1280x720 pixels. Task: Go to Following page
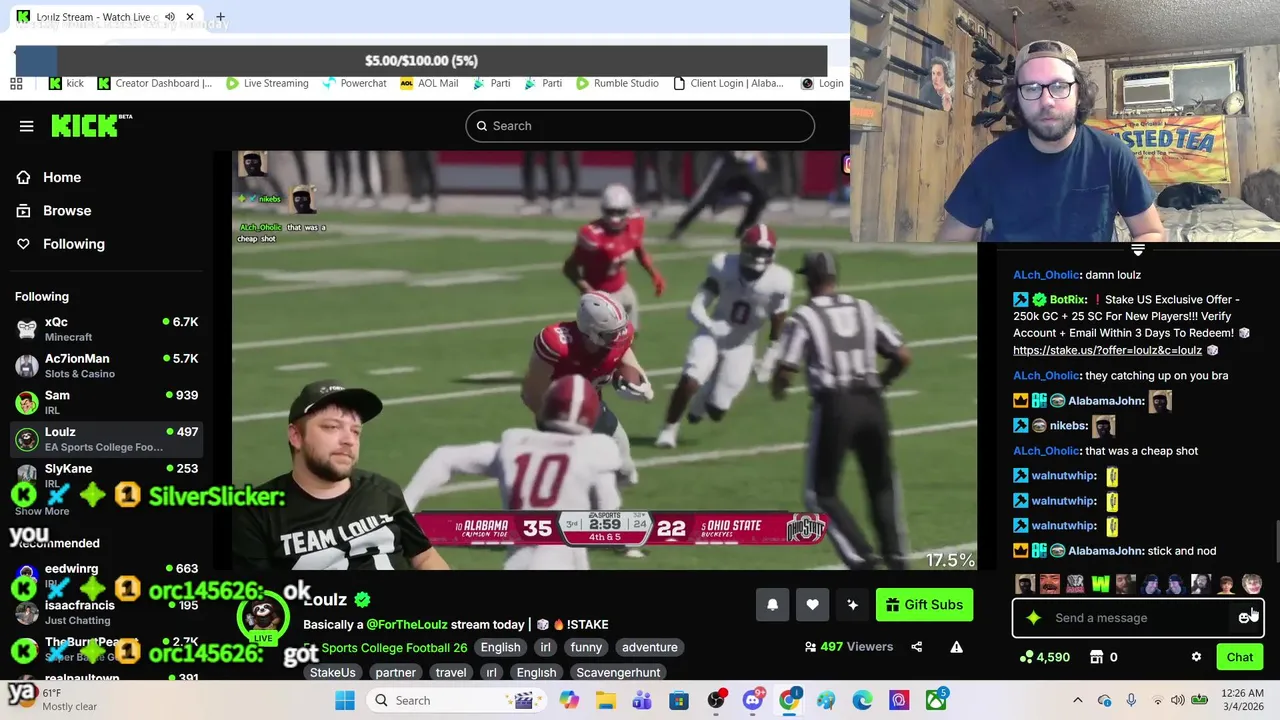74,244
